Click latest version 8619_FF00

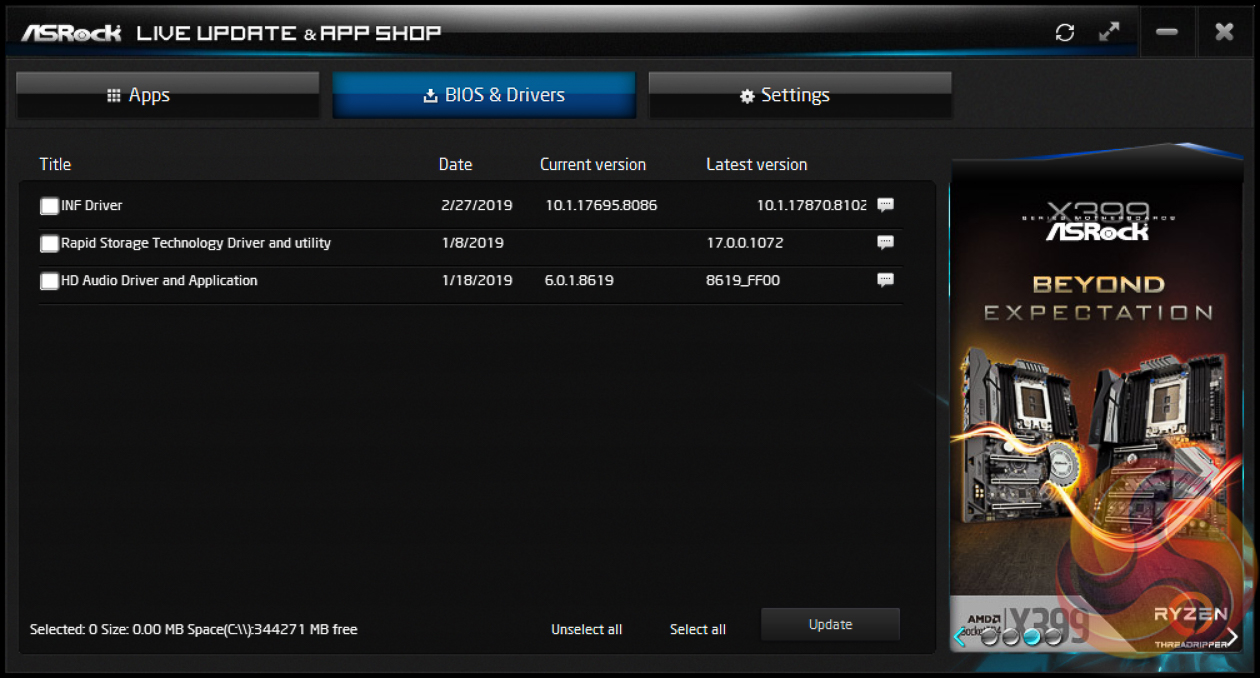pyautogui.click(x=743, y=281)
